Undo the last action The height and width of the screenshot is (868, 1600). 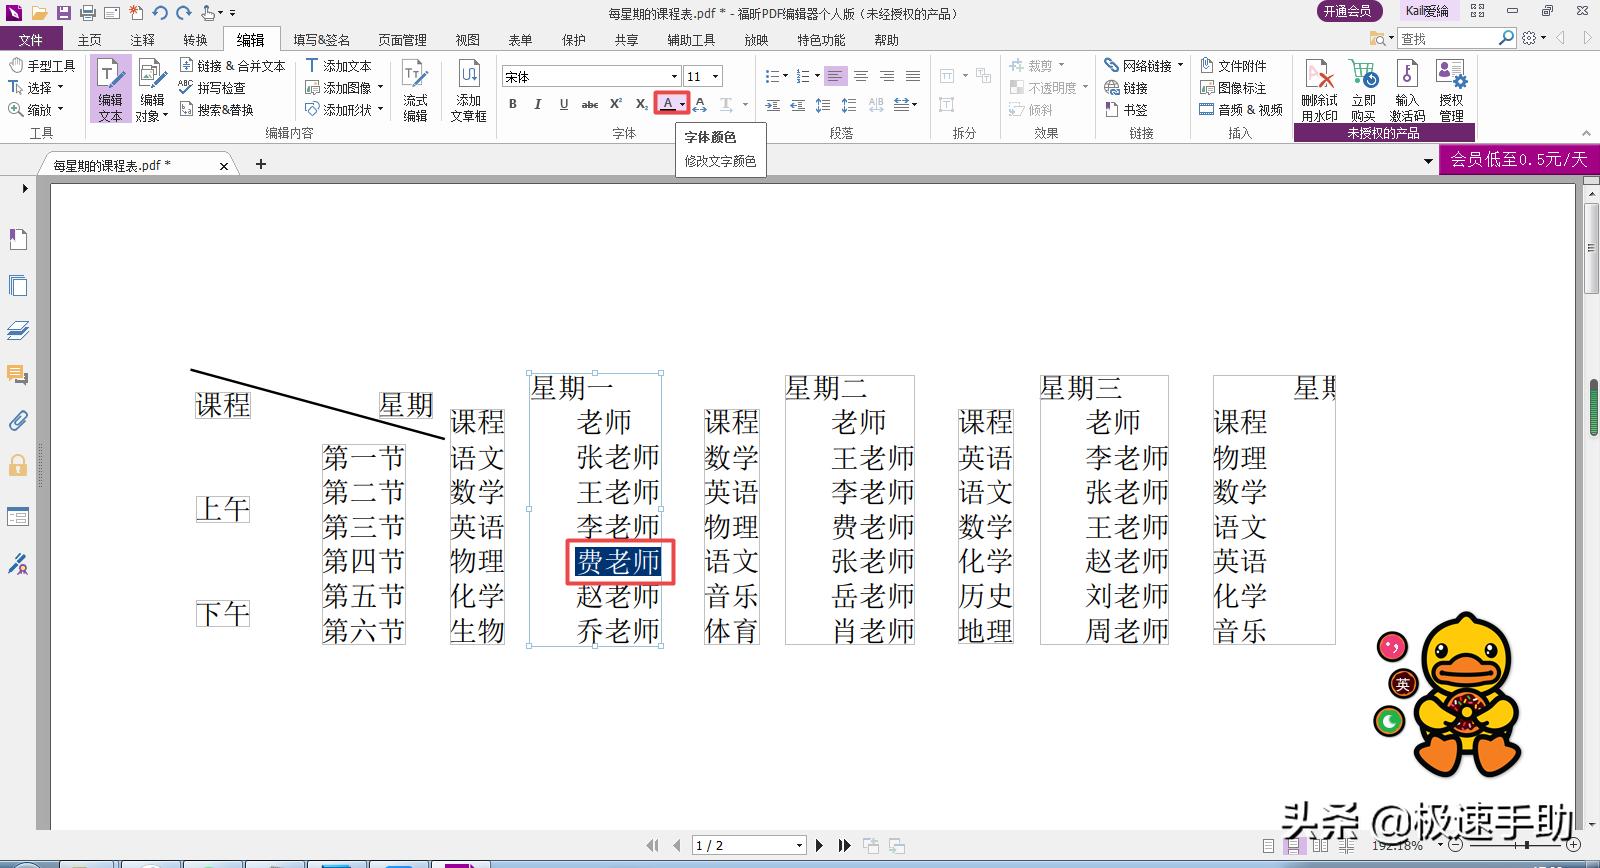pos(160,13)
